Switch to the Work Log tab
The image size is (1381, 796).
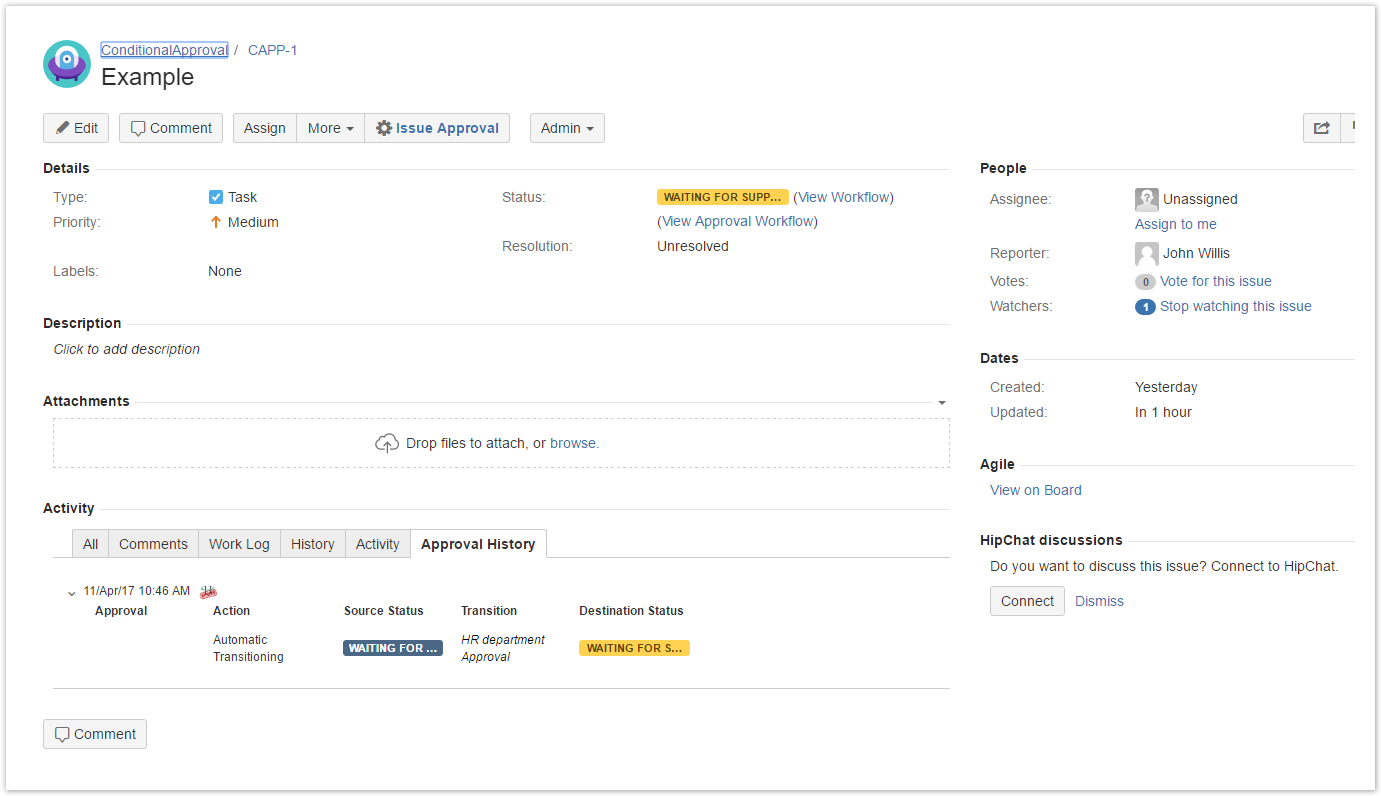click(x=239, y=544)
